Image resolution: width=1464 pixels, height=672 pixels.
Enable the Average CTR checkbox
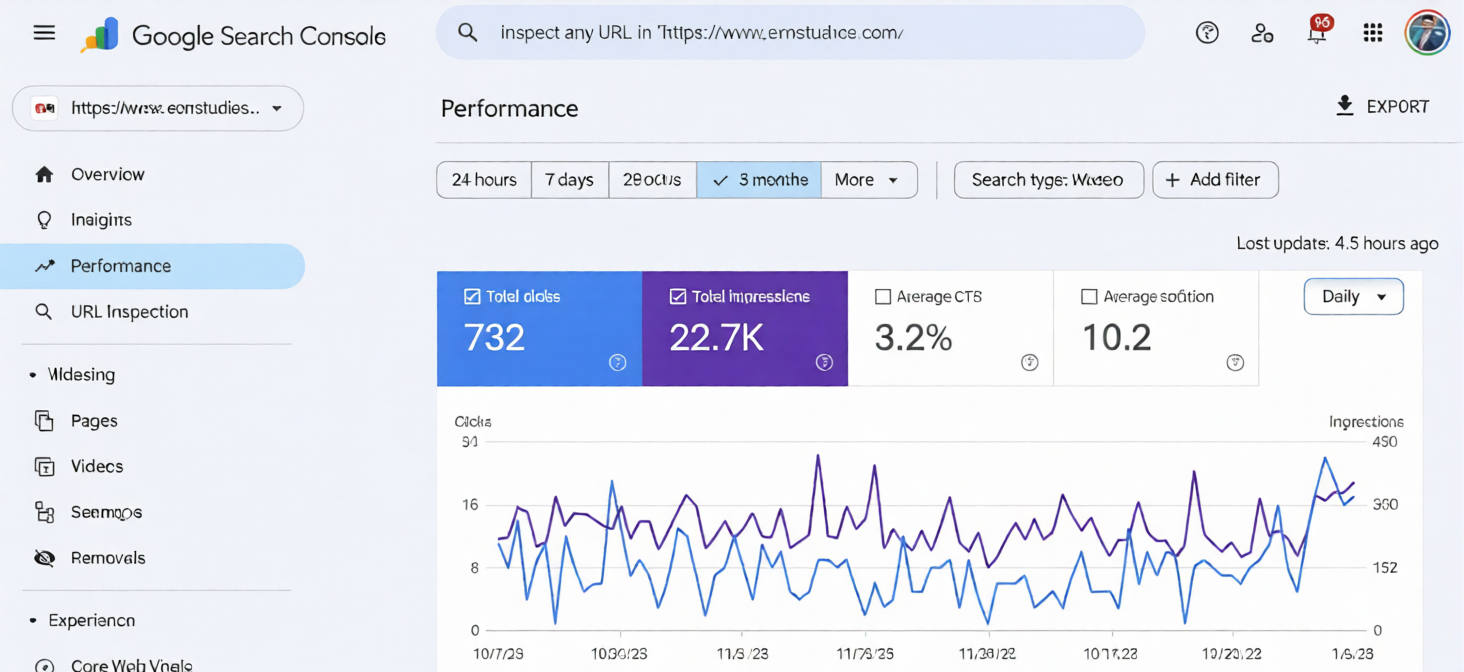tap(883, 297)
